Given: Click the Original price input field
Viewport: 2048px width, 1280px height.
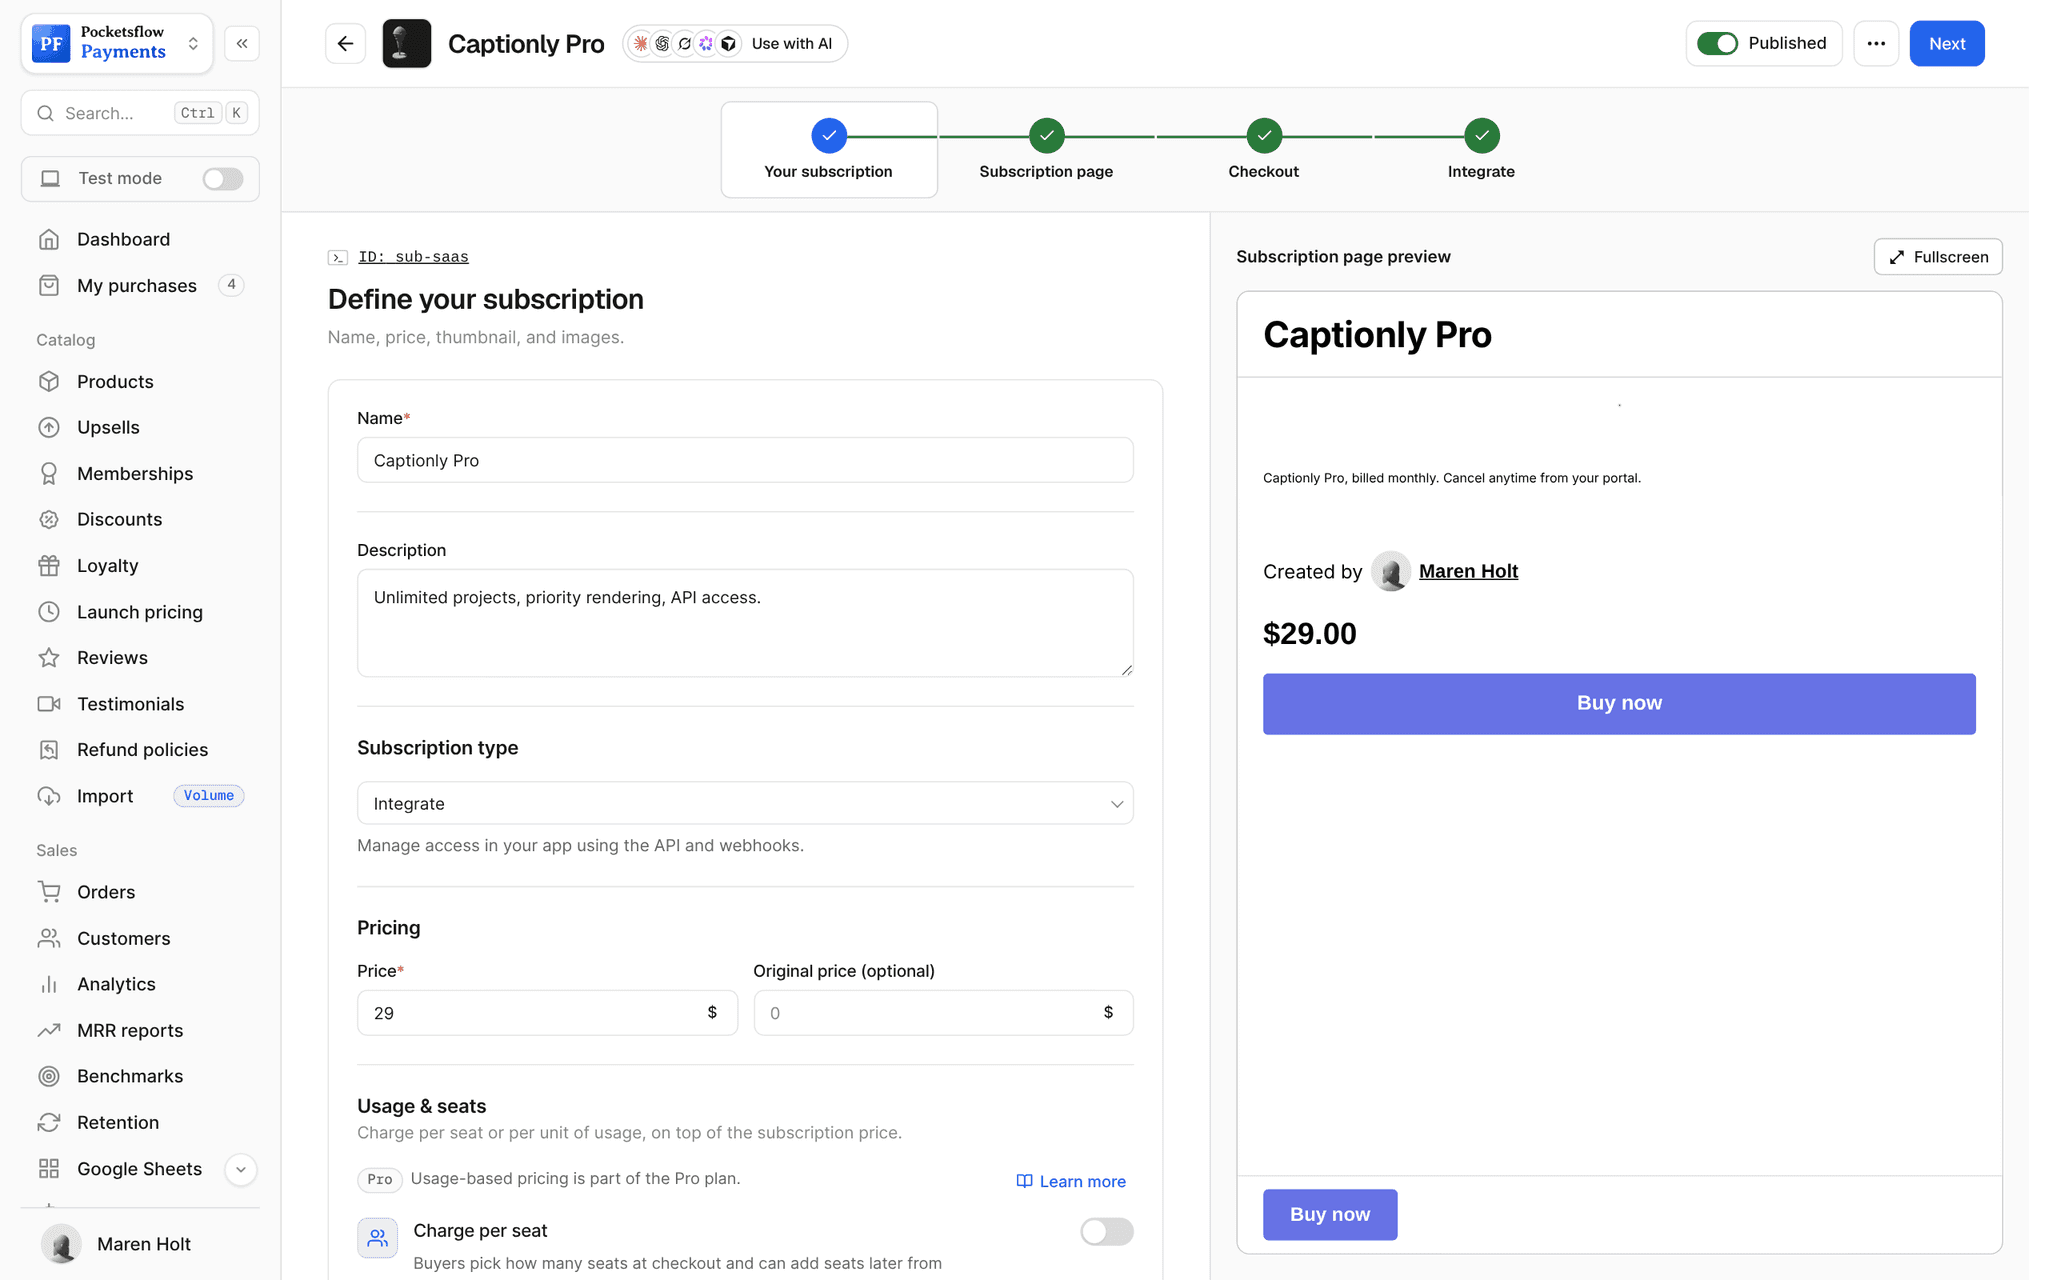Looking at the screenshot, I should tap(943, 1013).
